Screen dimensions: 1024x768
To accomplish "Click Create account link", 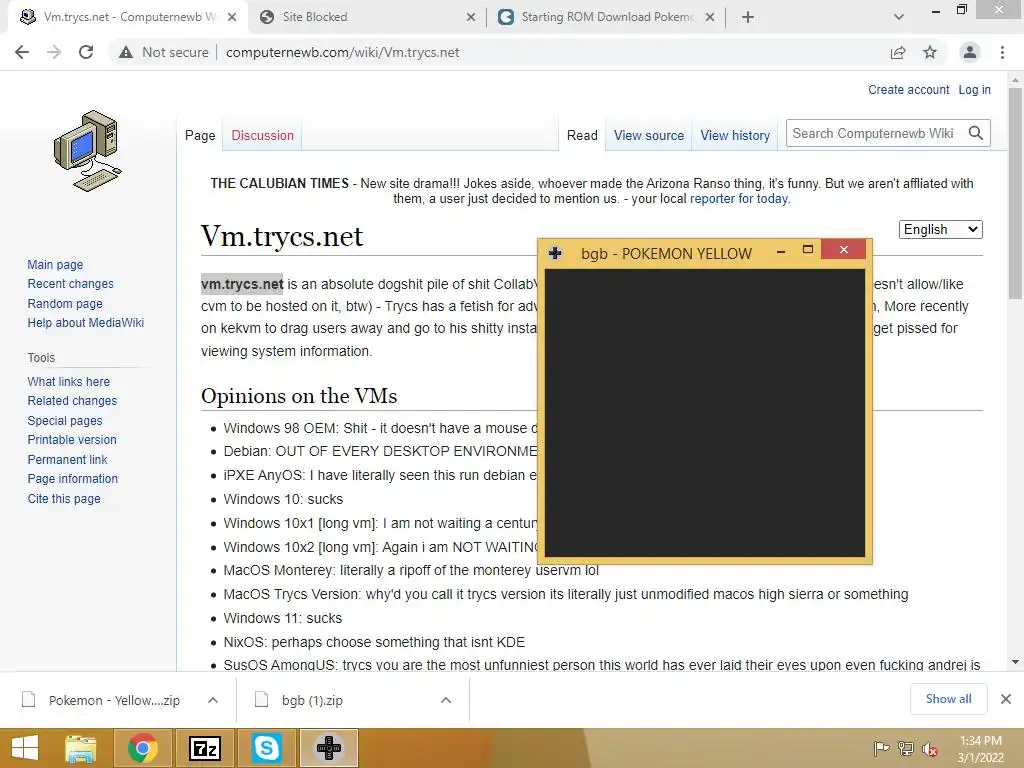I will click(908, 89).
